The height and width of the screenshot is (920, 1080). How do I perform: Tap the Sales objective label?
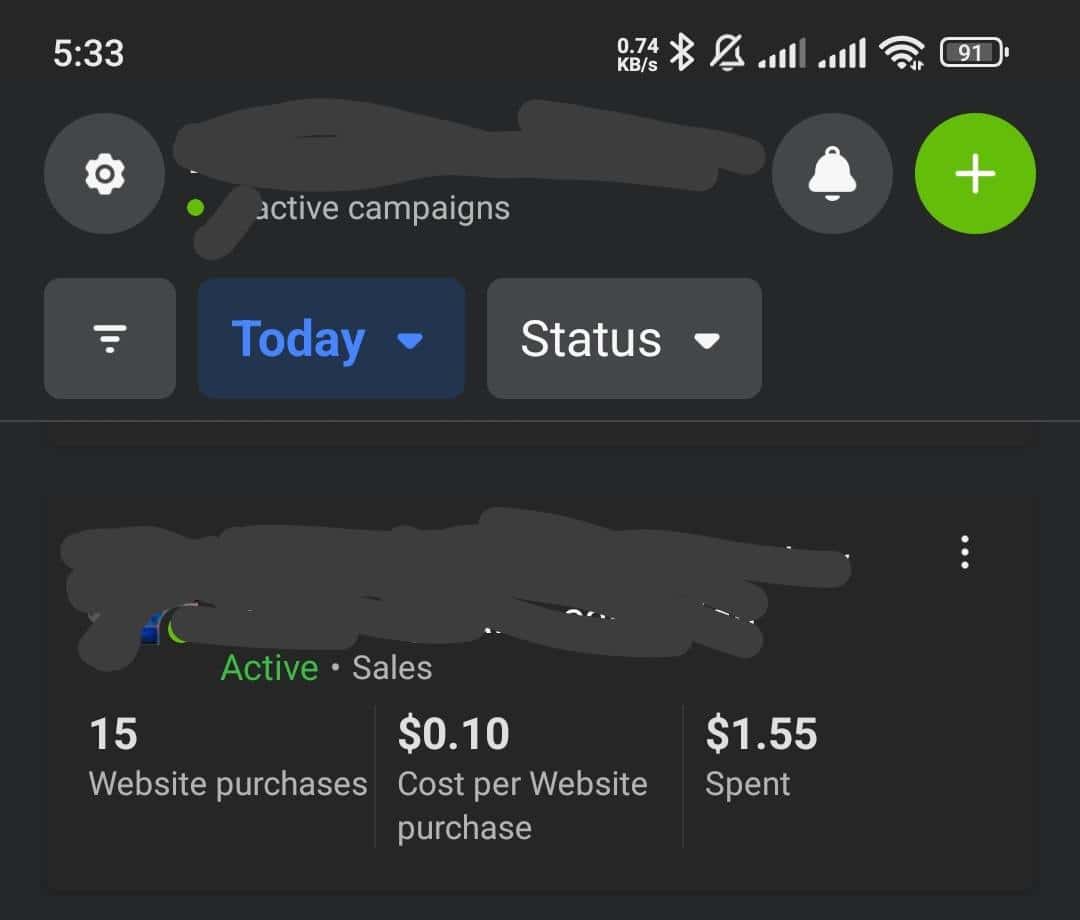click(392, 668)
